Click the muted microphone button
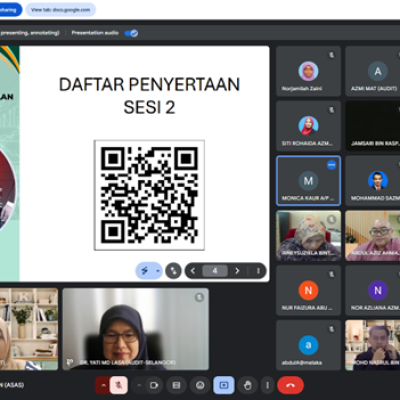Screen dimensions: 400x400 click(x=119, y=385)
